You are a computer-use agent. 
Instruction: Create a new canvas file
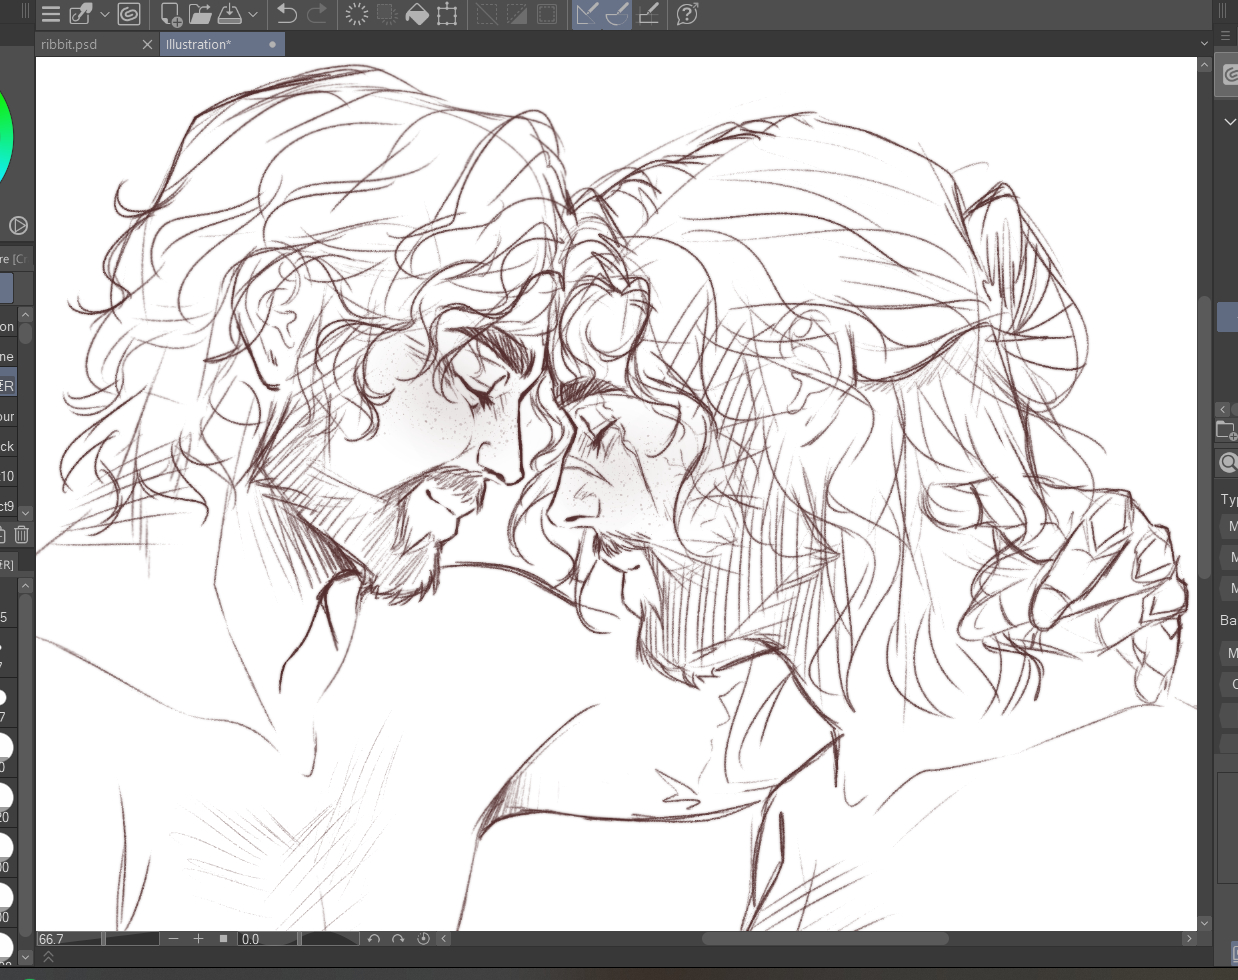pos(171,14)
